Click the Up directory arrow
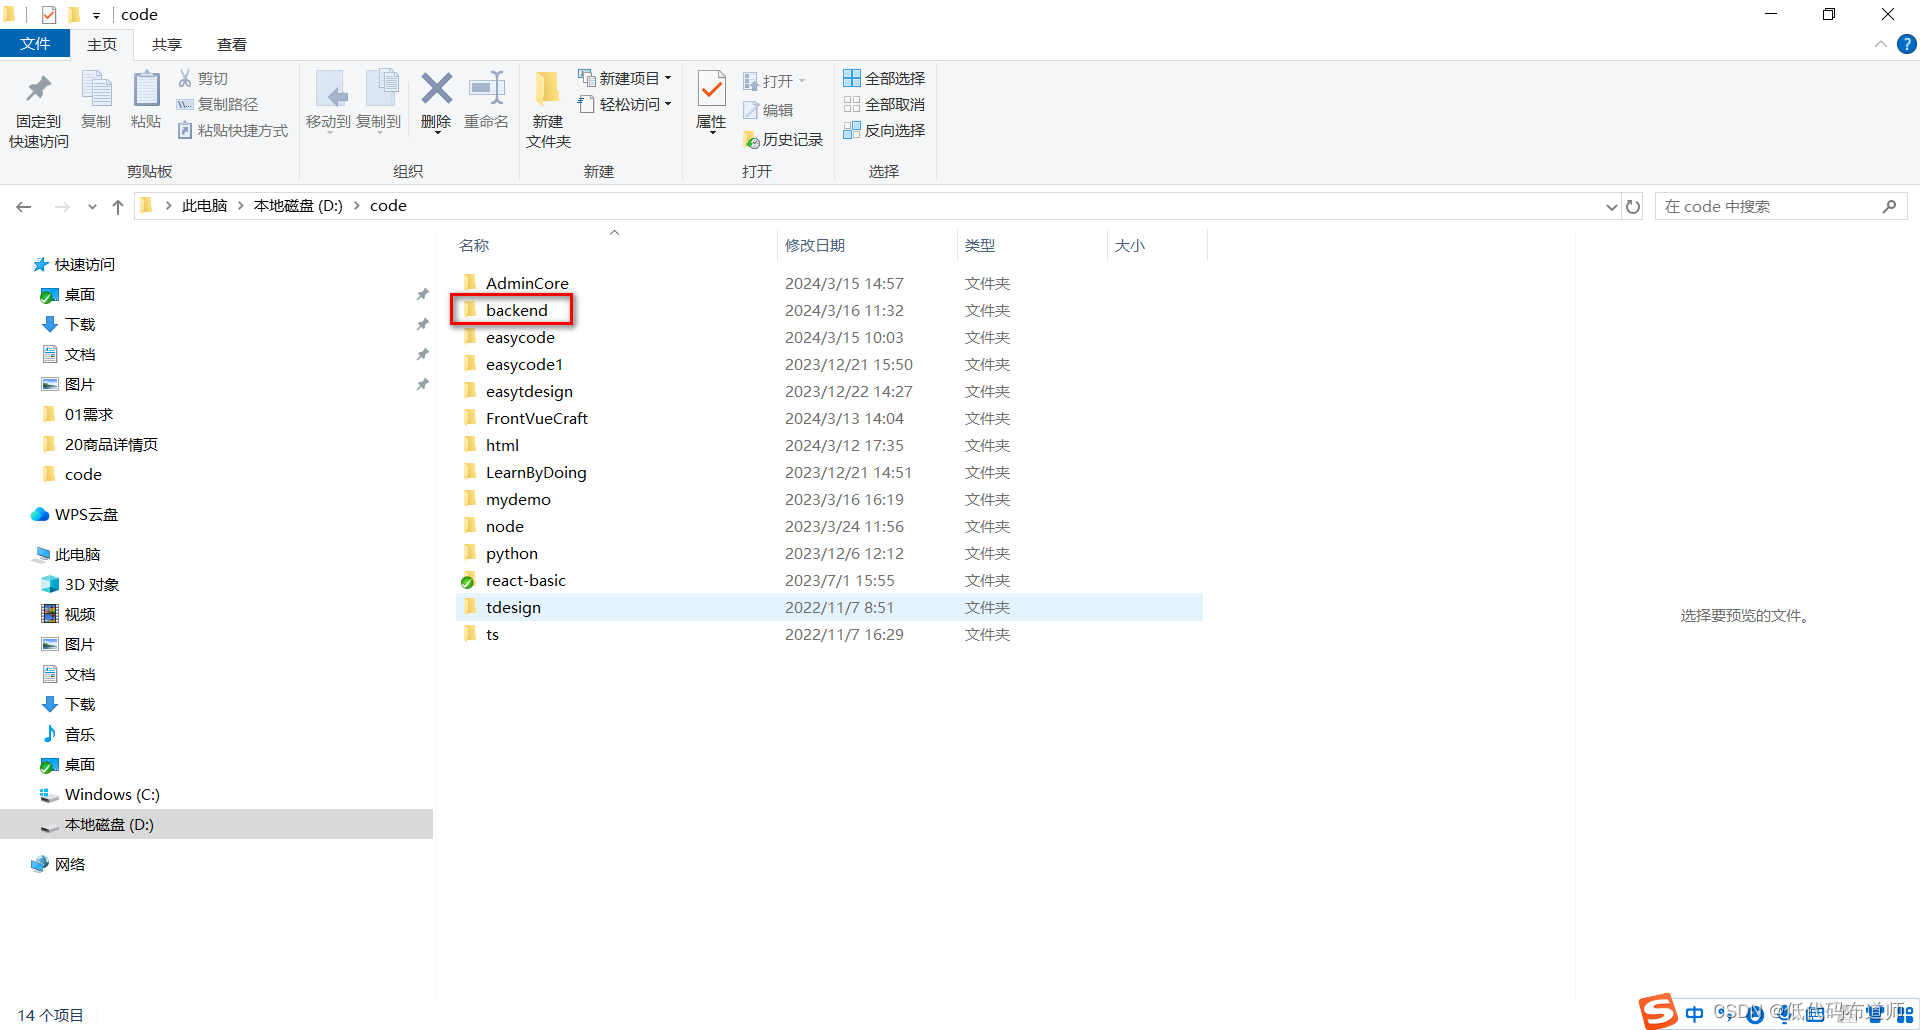 pyautogui.click(x=118, y=206)
